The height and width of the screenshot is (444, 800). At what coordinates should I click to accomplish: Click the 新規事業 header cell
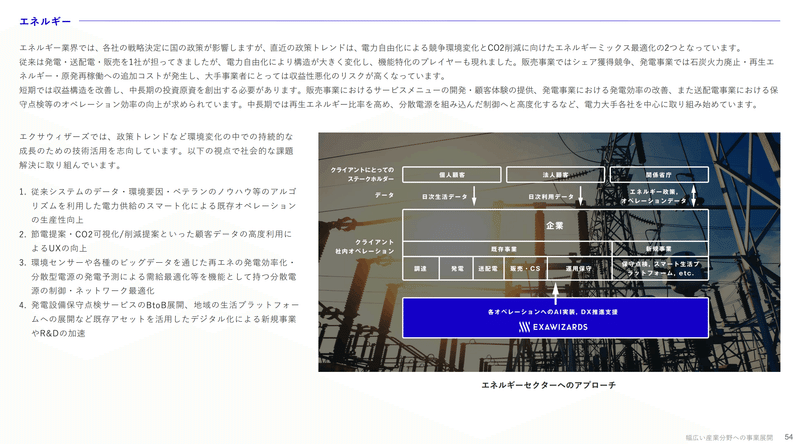[x=660, y=249]
